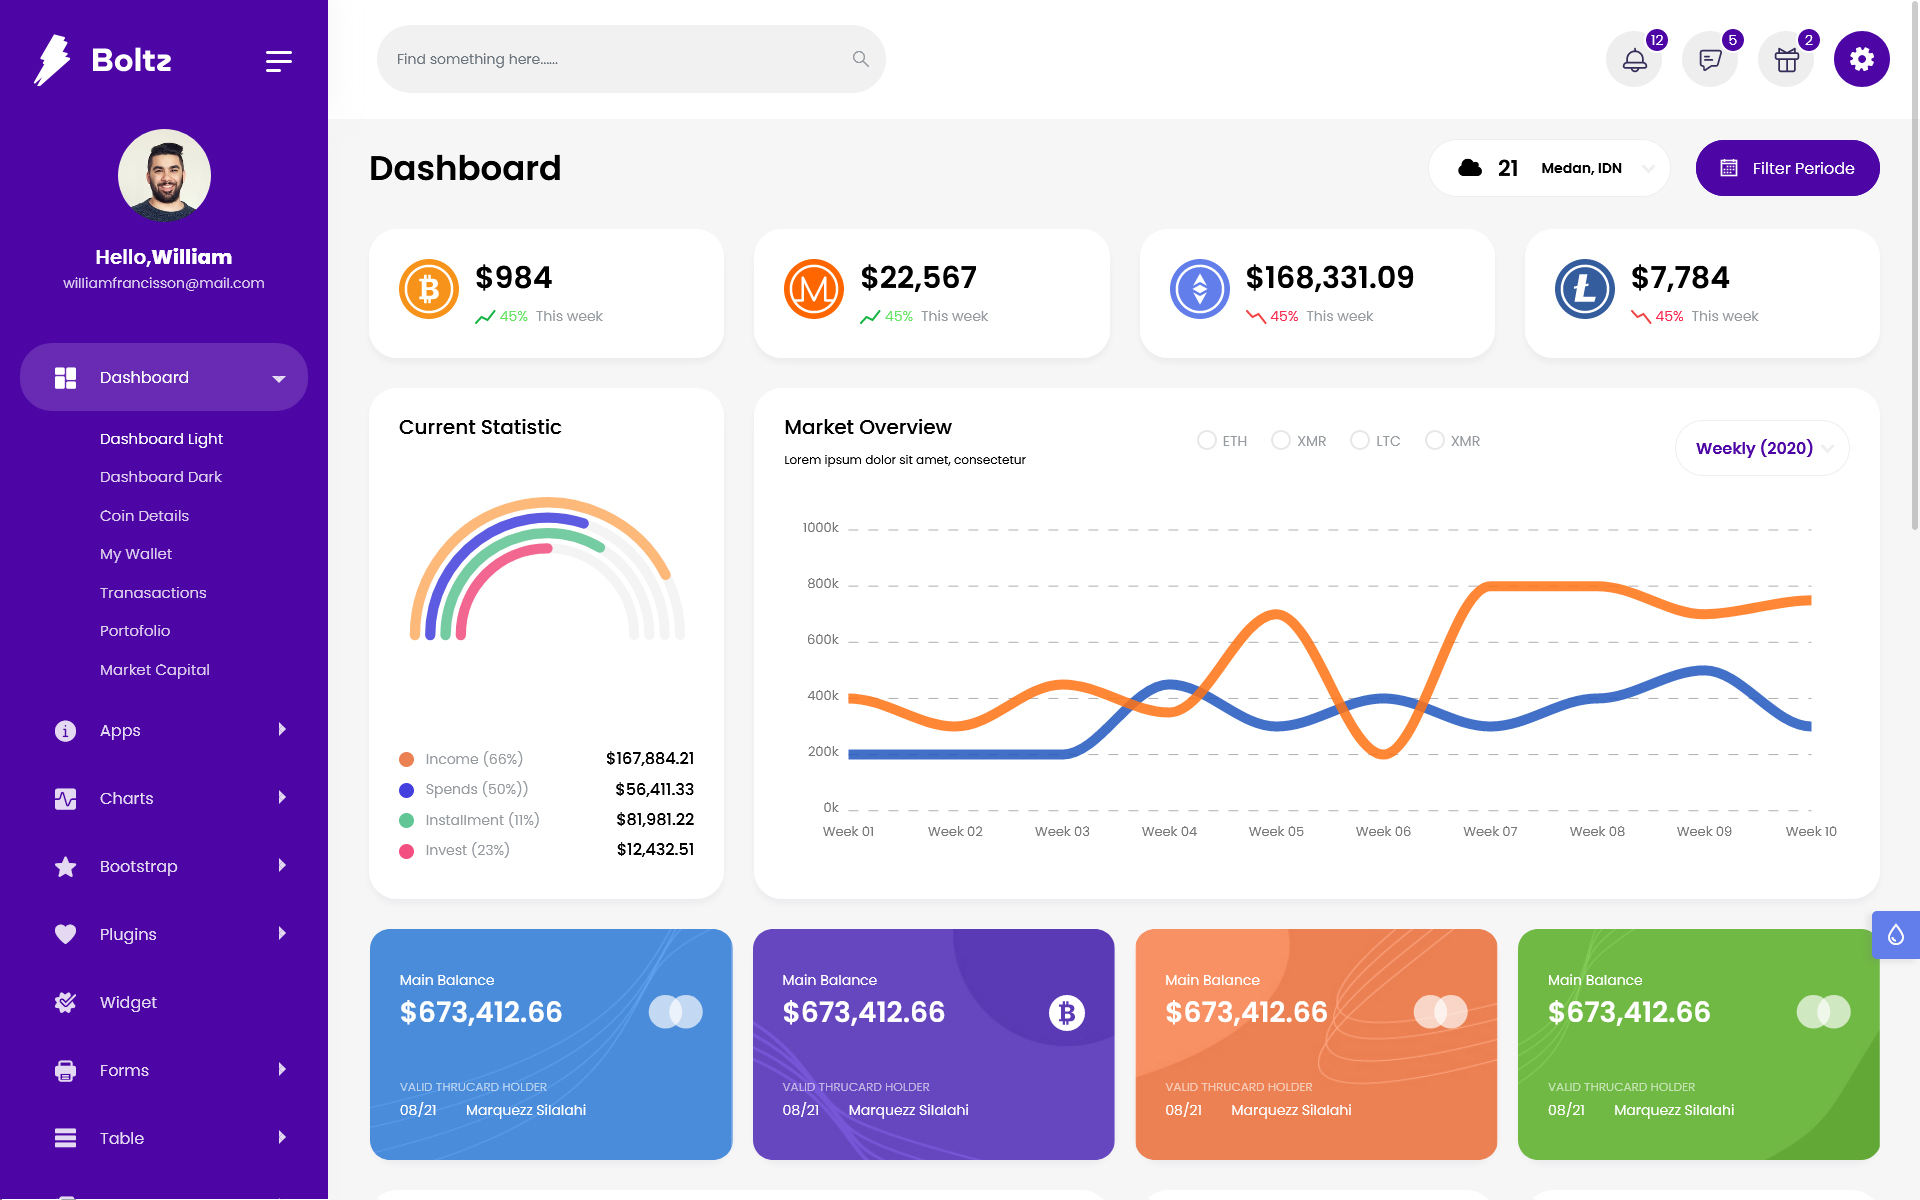Click the floating water-drop theme icon
Screen dimensions: 1920x1200
point(1895,935)
